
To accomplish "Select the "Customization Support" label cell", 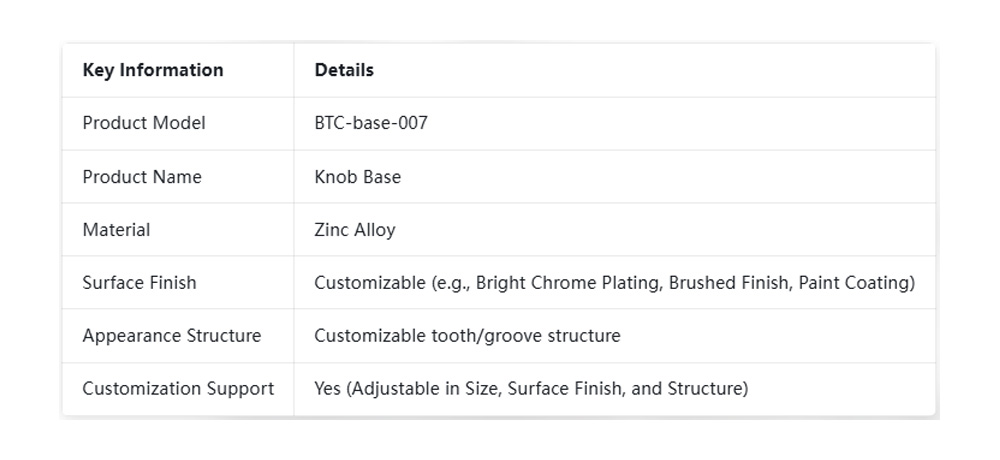I will (178, 389).
